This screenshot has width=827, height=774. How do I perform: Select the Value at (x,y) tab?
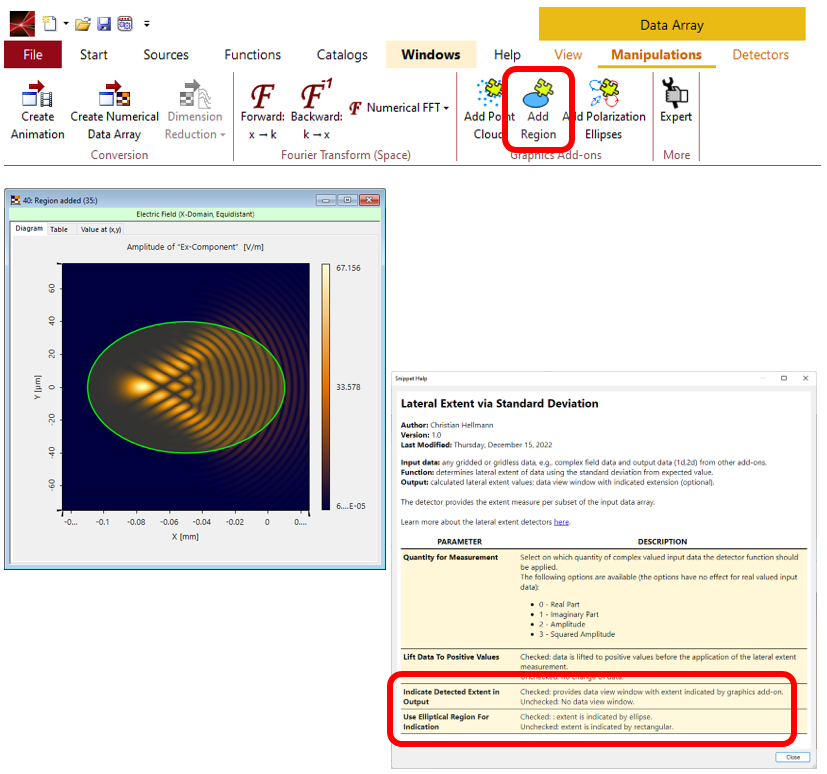[x=101, y=229]
